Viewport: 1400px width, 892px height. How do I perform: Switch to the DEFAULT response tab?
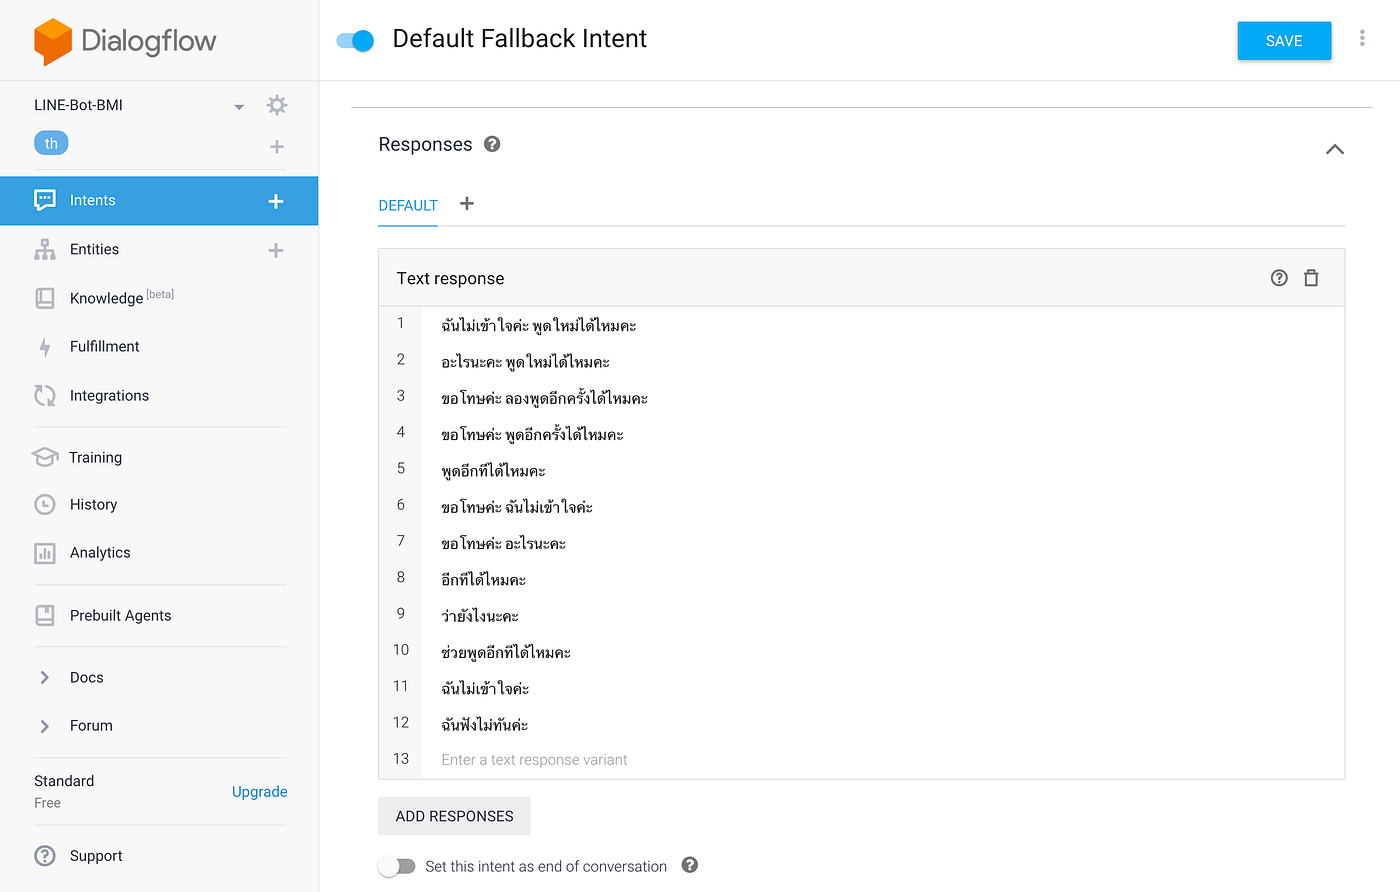(408, 206)
